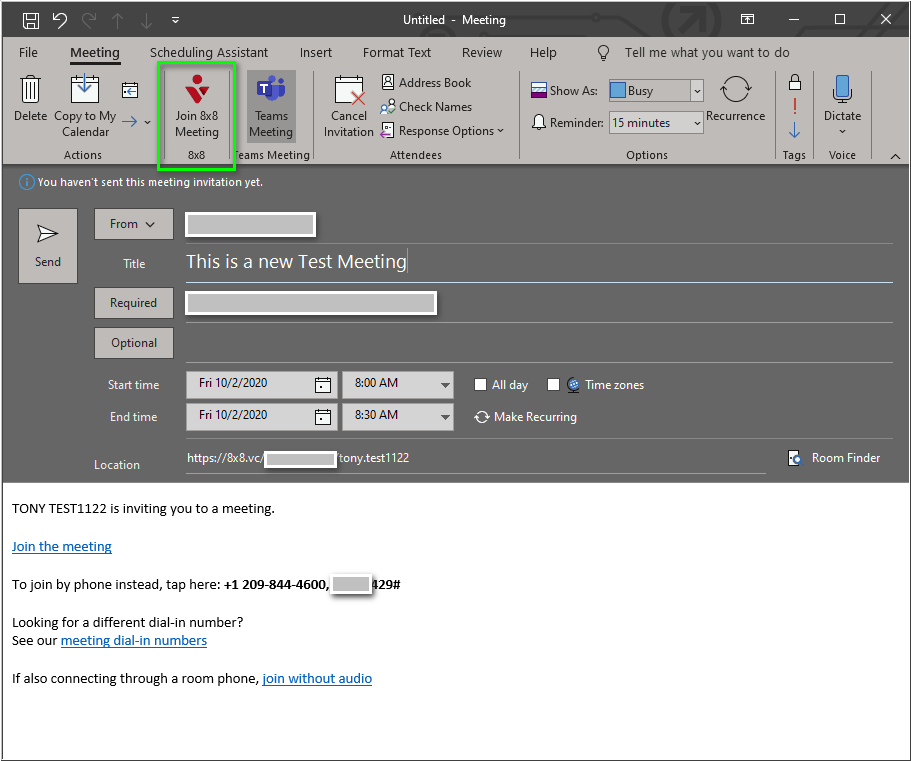Switch to the Scheduling Assistant tab
911x761 pixels.
click(x=208, y=52)
